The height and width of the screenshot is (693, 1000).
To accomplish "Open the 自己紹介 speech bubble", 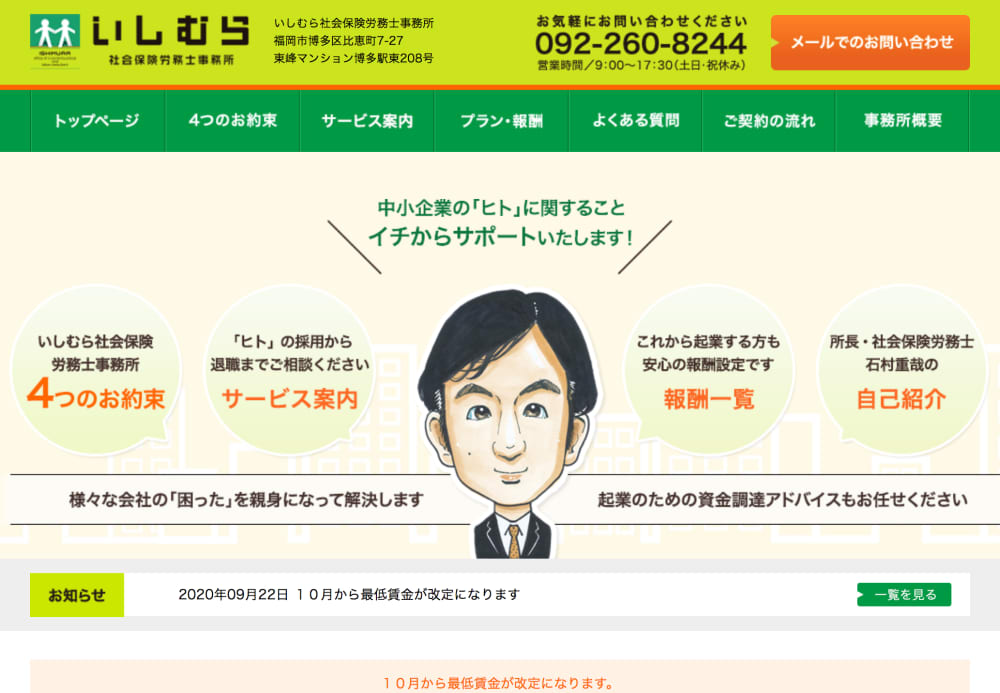I will point(902,370).
